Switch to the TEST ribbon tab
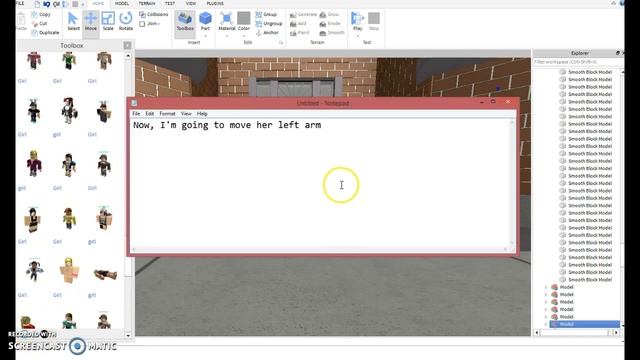 click(x=170, y=3)
